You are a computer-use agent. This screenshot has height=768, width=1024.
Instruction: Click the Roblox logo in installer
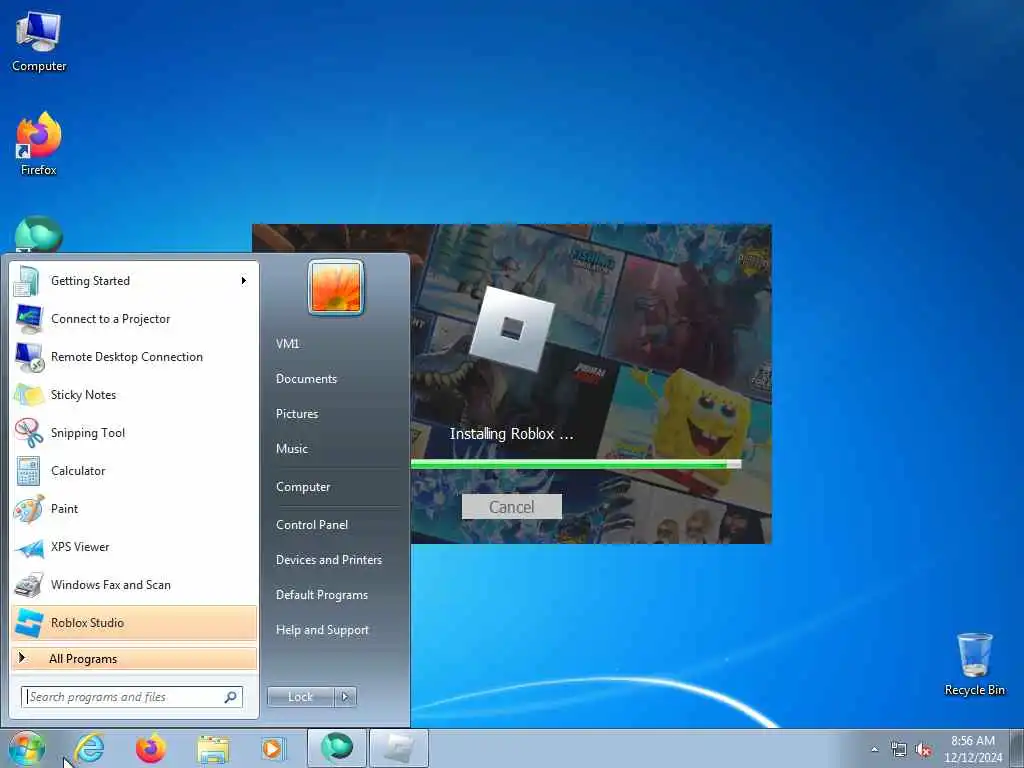tap(512, 328)
